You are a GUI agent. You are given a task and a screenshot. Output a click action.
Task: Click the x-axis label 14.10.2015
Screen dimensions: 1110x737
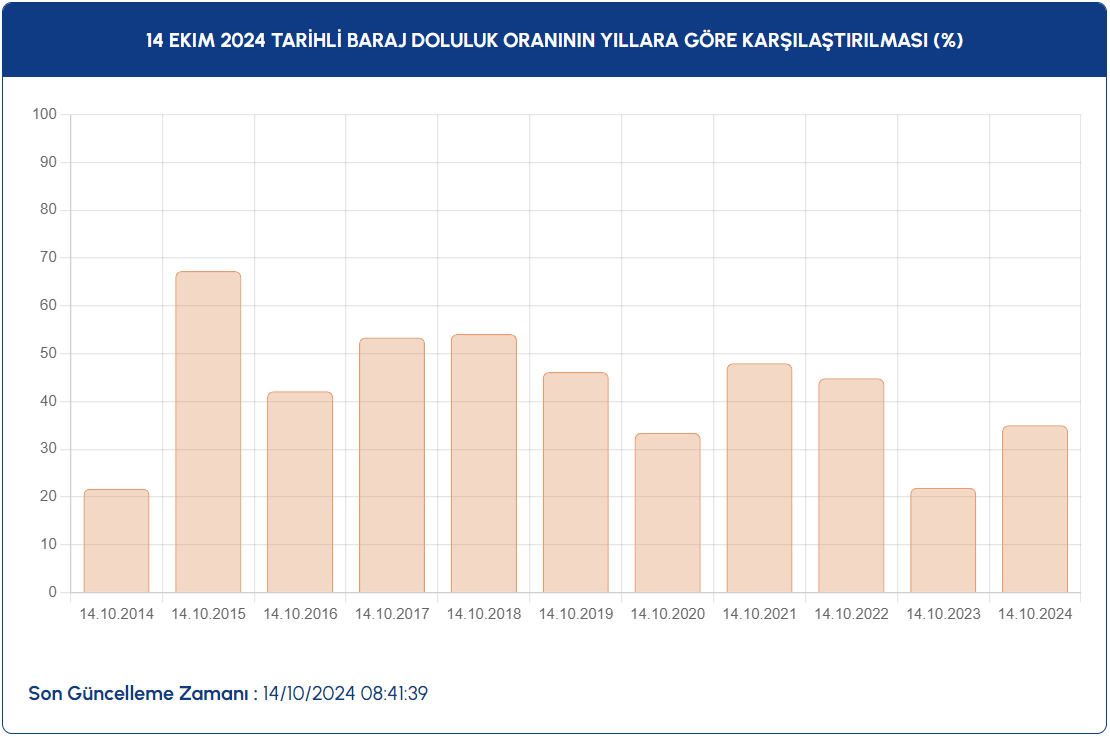pos(208,614)
